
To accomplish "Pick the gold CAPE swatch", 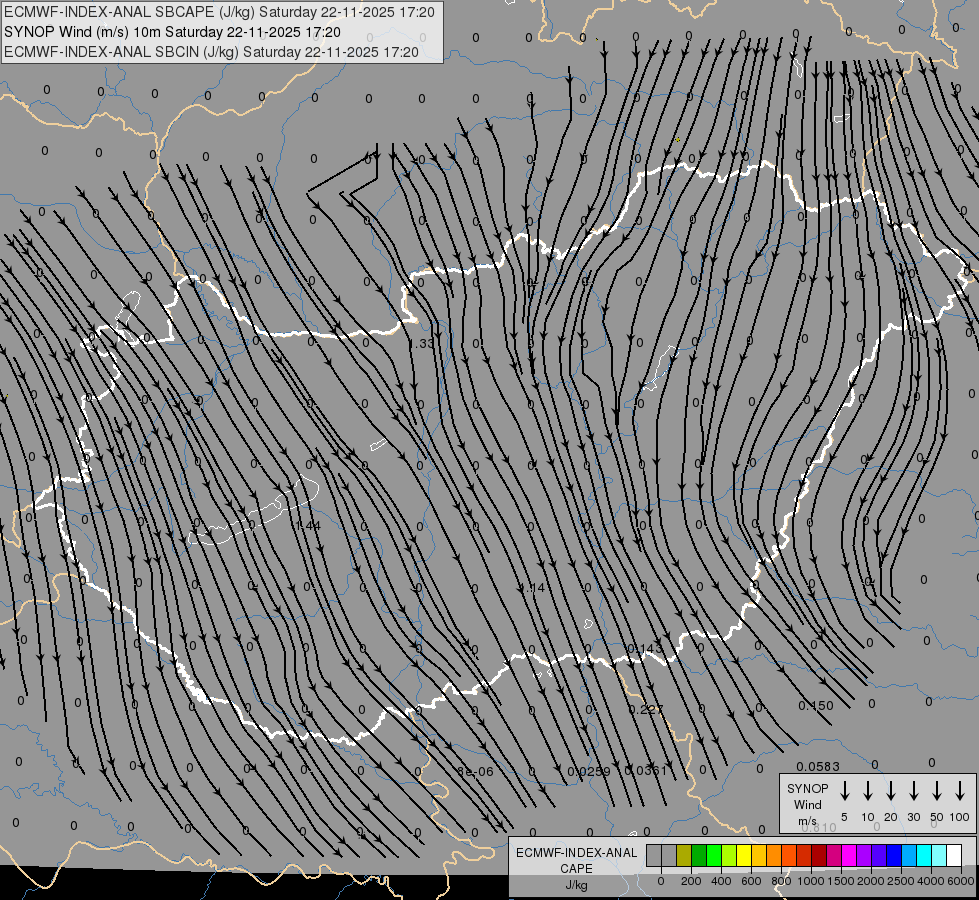I will click(x=759, y=855).
